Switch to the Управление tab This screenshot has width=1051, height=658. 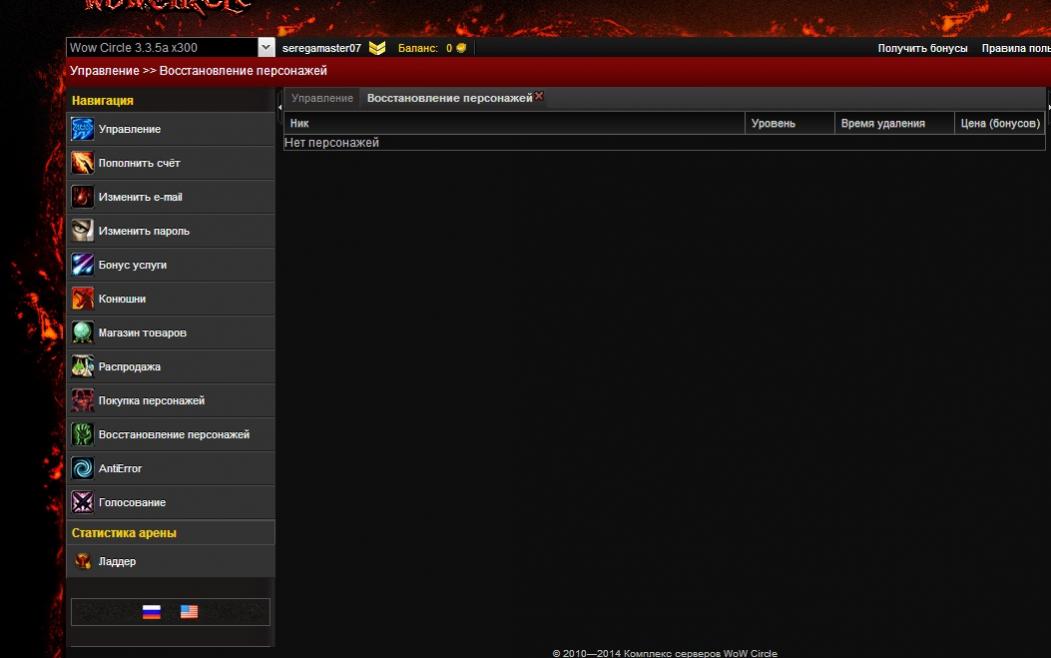(x=321, y=98)
